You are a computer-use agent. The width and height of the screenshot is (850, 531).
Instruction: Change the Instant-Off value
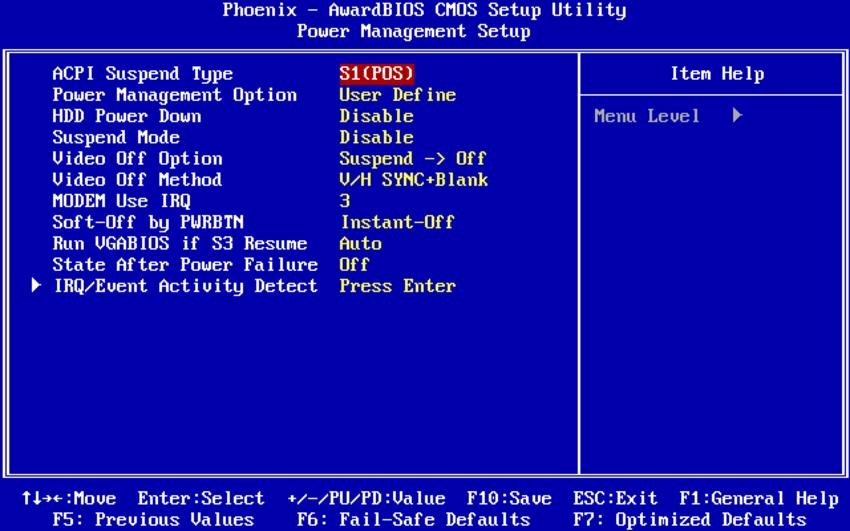[x=397, y=222]
